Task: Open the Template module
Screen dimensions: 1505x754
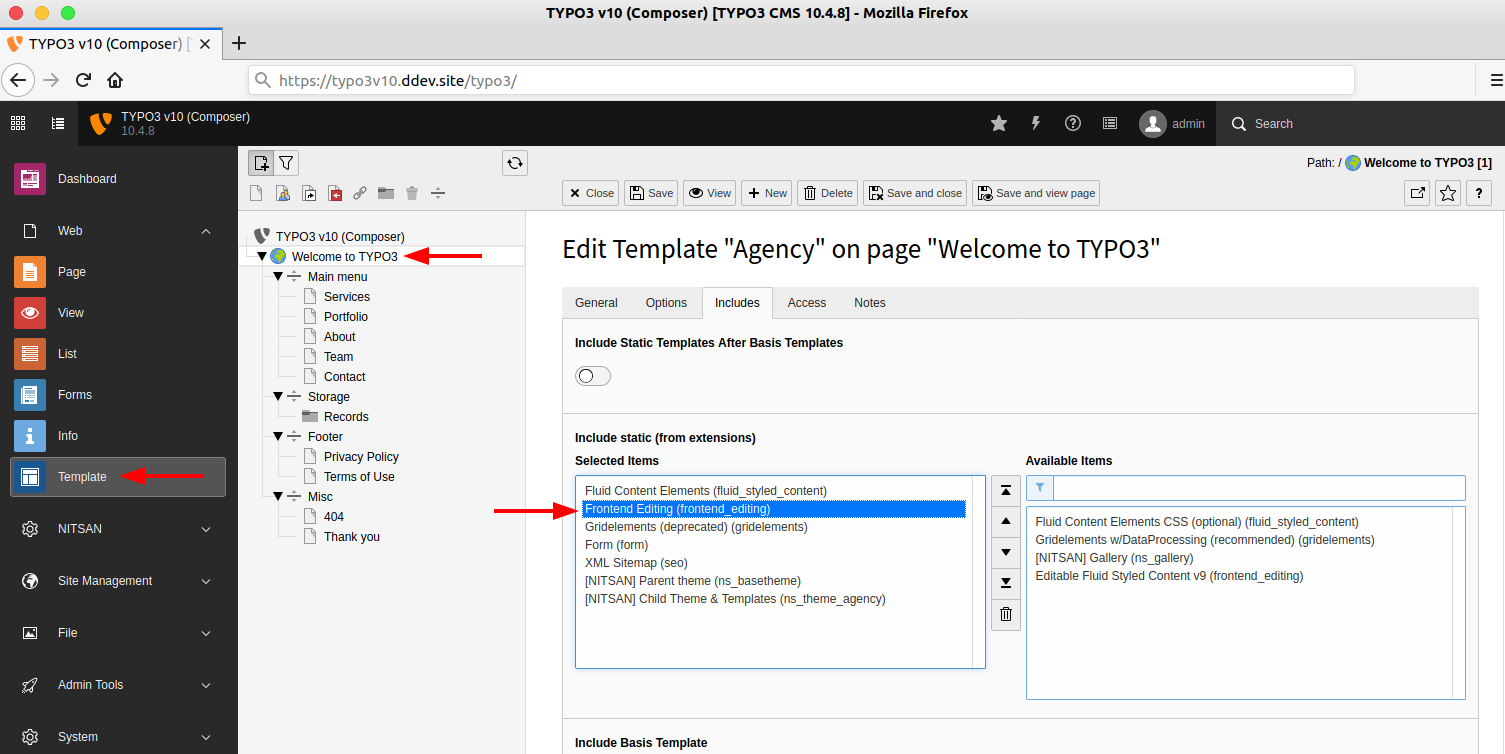Action: [x=118, y=477]
